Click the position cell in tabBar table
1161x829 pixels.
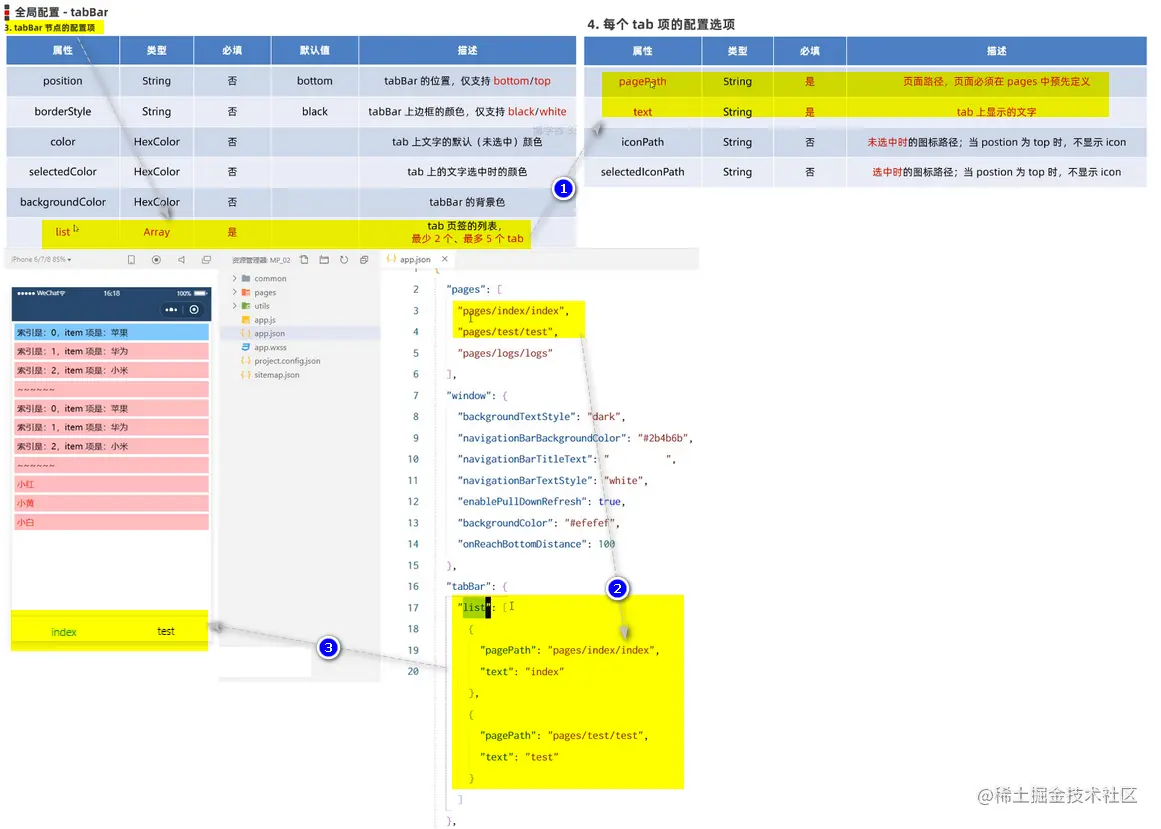point(63,81)
